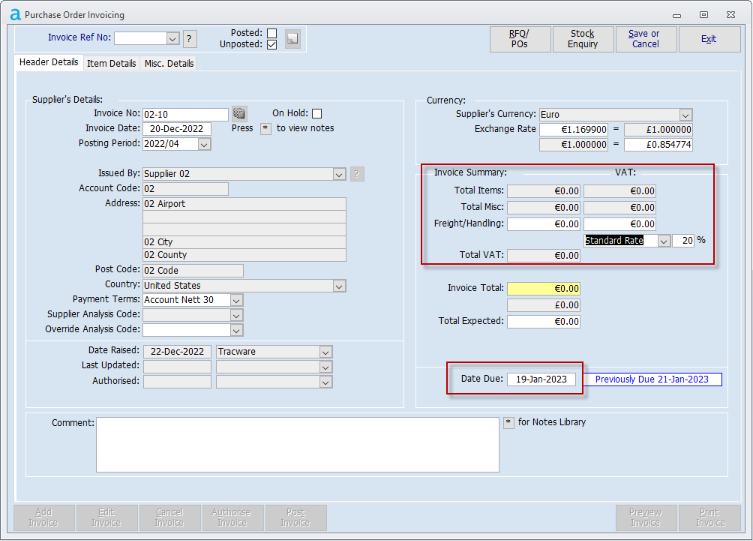Viewport: 753px width, 541px height.
Task: Open the Notes Library asterisk button
Action: (x=509, y=422)
